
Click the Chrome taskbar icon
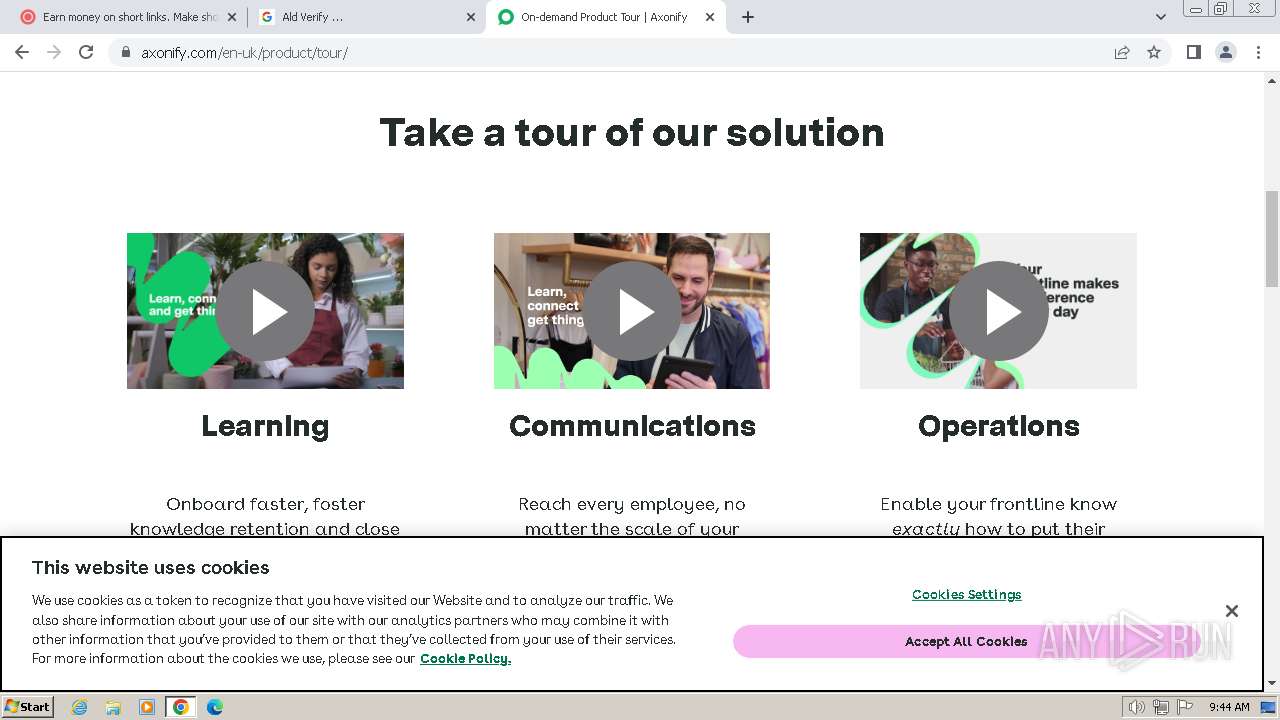click(x=181, y=707)
